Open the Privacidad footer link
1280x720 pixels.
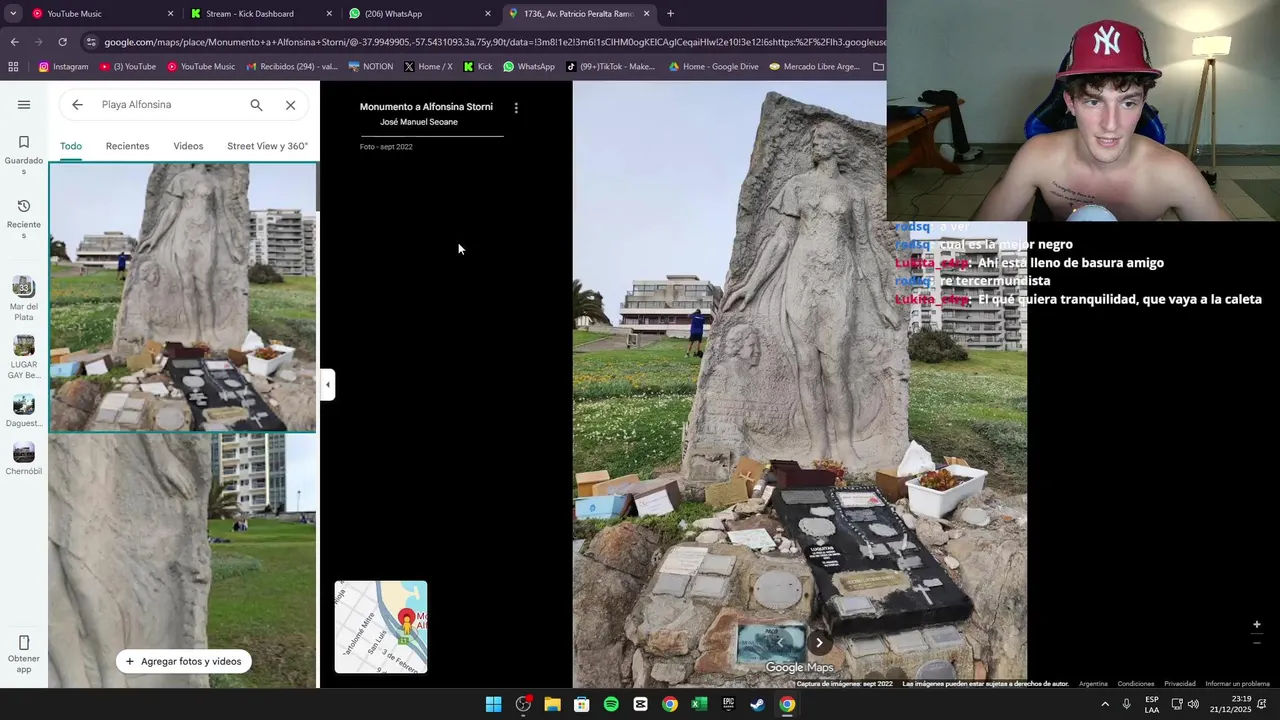click(x=1179, y=684)
